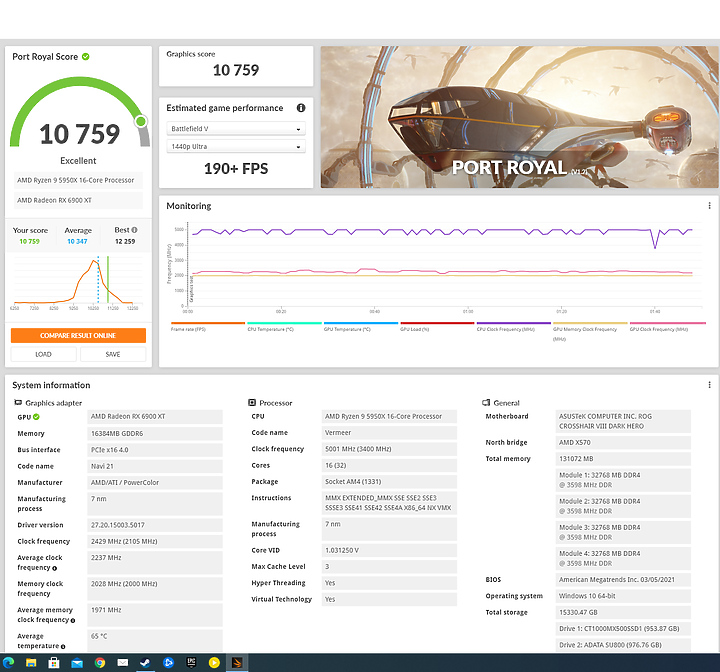Open Google Chrome from the taskbar
The image size is (720, 672).
tap(100, 662)
